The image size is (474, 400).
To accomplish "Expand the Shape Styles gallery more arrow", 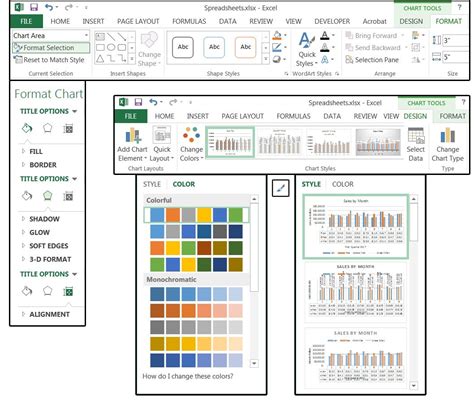I will [266, 59].
